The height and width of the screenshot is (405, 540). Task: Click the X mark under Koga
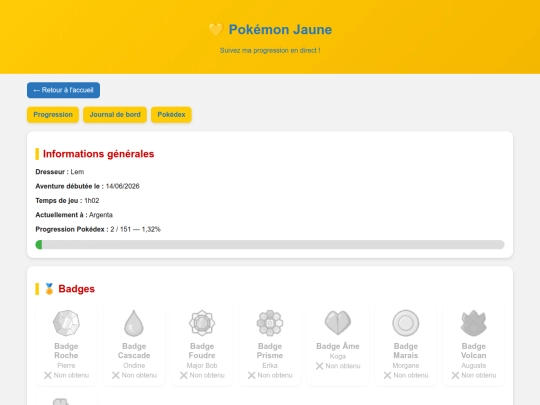(319, 366)
